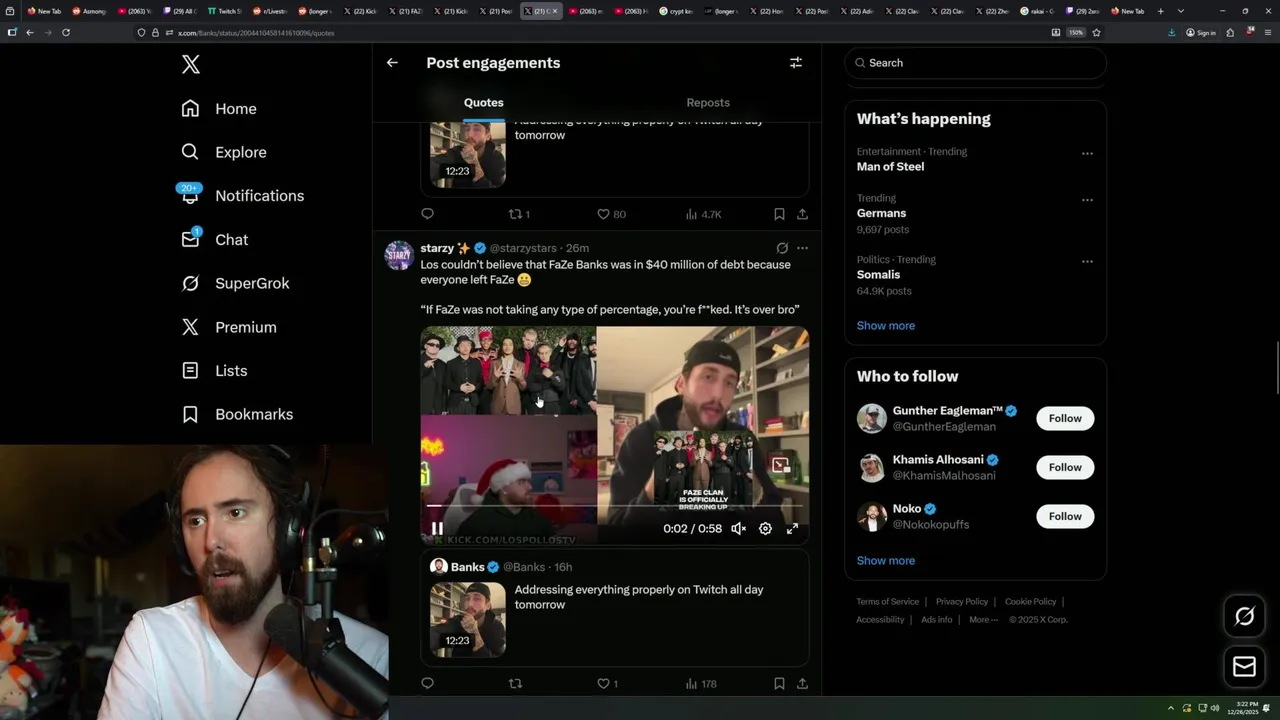
Task: Open Premium in the sidebar
Action: [229, 327]
